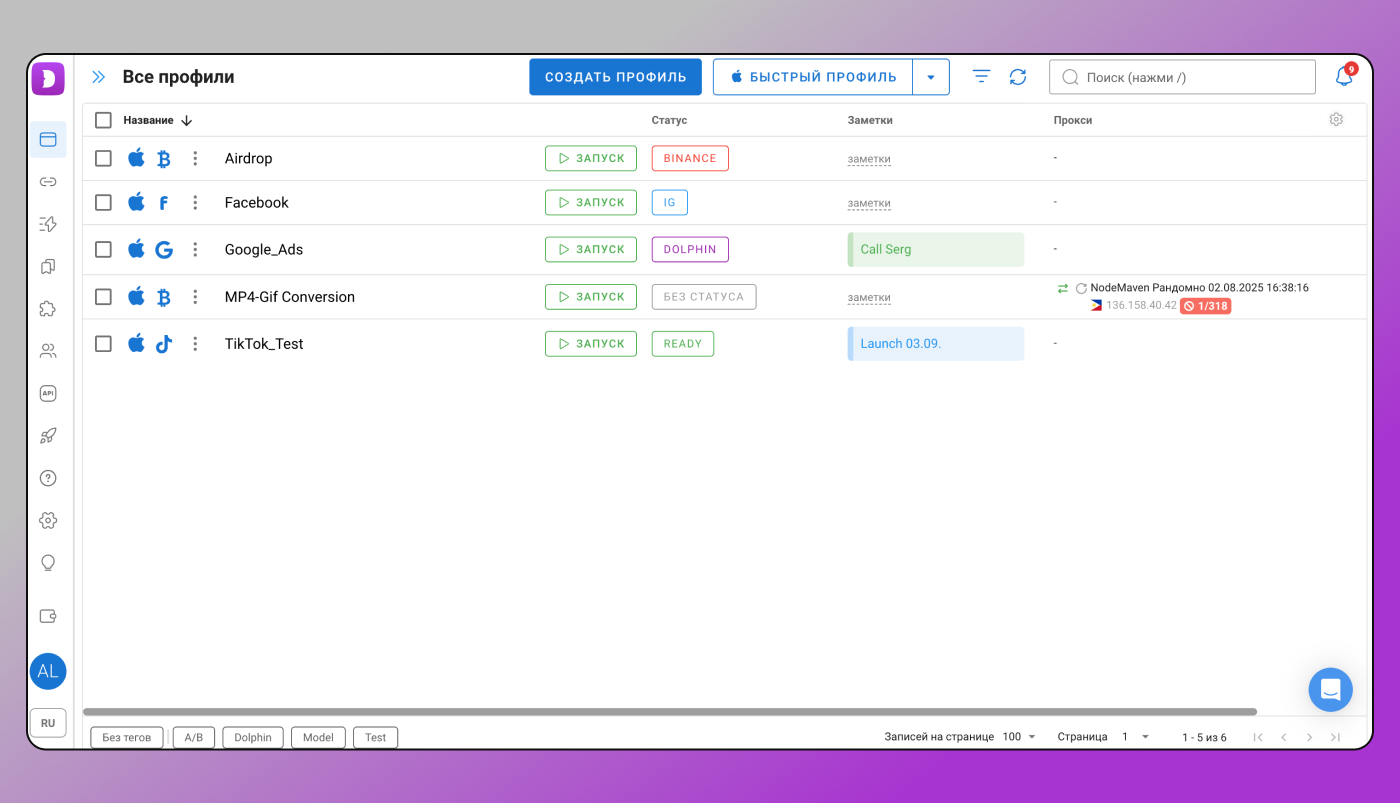Click the refresh profiles icon
Screen dimensions: 1400x803
click(1017, 77)
